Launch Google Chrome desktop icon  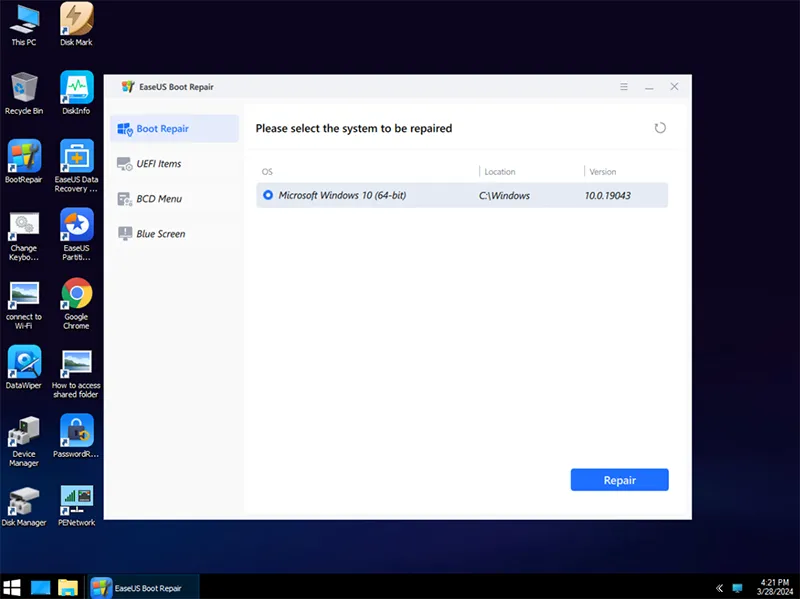click(76, 304)
